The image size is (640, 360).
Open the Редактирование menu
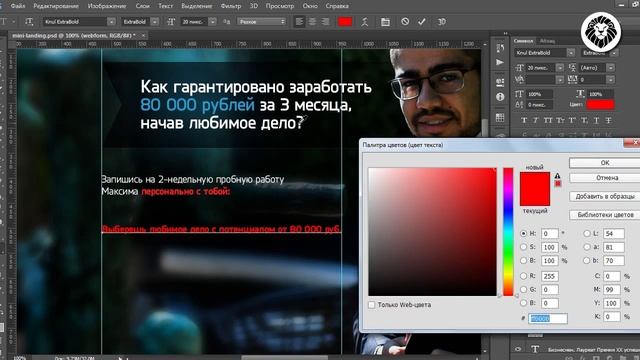pyautogui.click(x=57, y=6)
